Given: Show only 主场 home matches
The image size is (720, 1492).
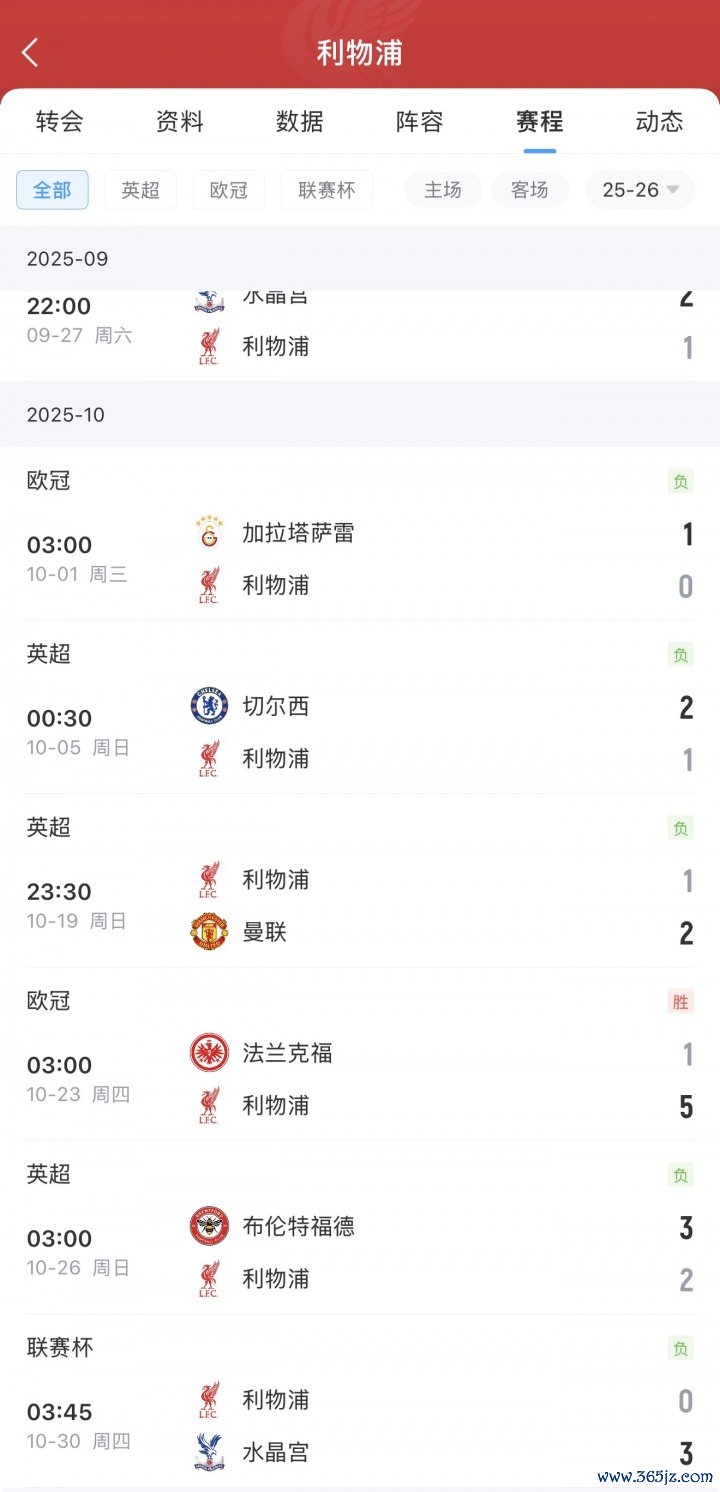Looking at the screenshot, I should [443, 190].
